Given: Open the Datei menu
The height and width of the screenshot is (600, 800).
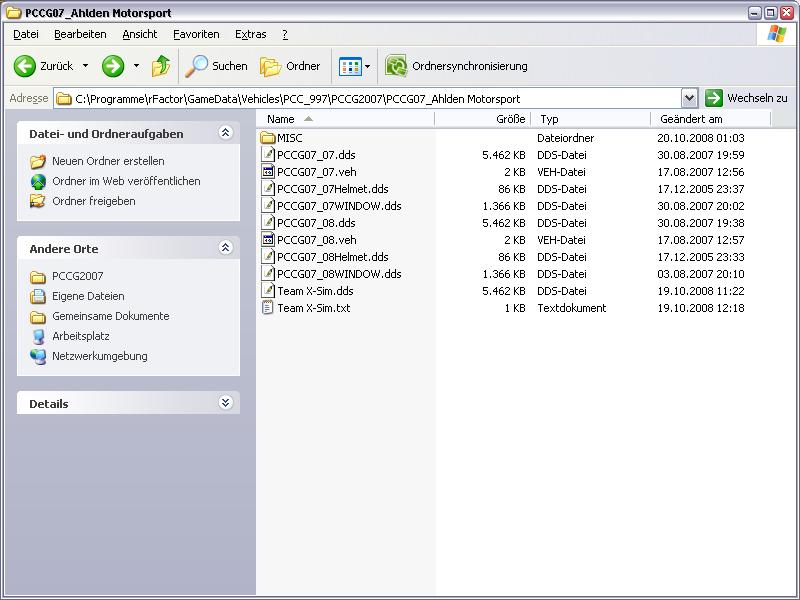Looking at the screenshot, I should pyautogui.click(x=26, y=34).
